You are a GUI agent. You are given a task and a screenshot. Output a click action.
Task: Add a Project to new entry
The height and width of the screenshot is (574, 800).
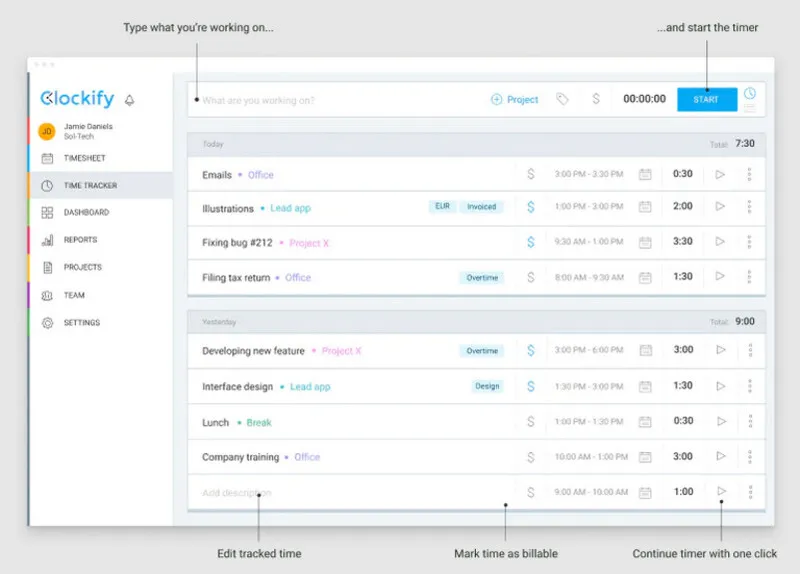click(514, 99)
